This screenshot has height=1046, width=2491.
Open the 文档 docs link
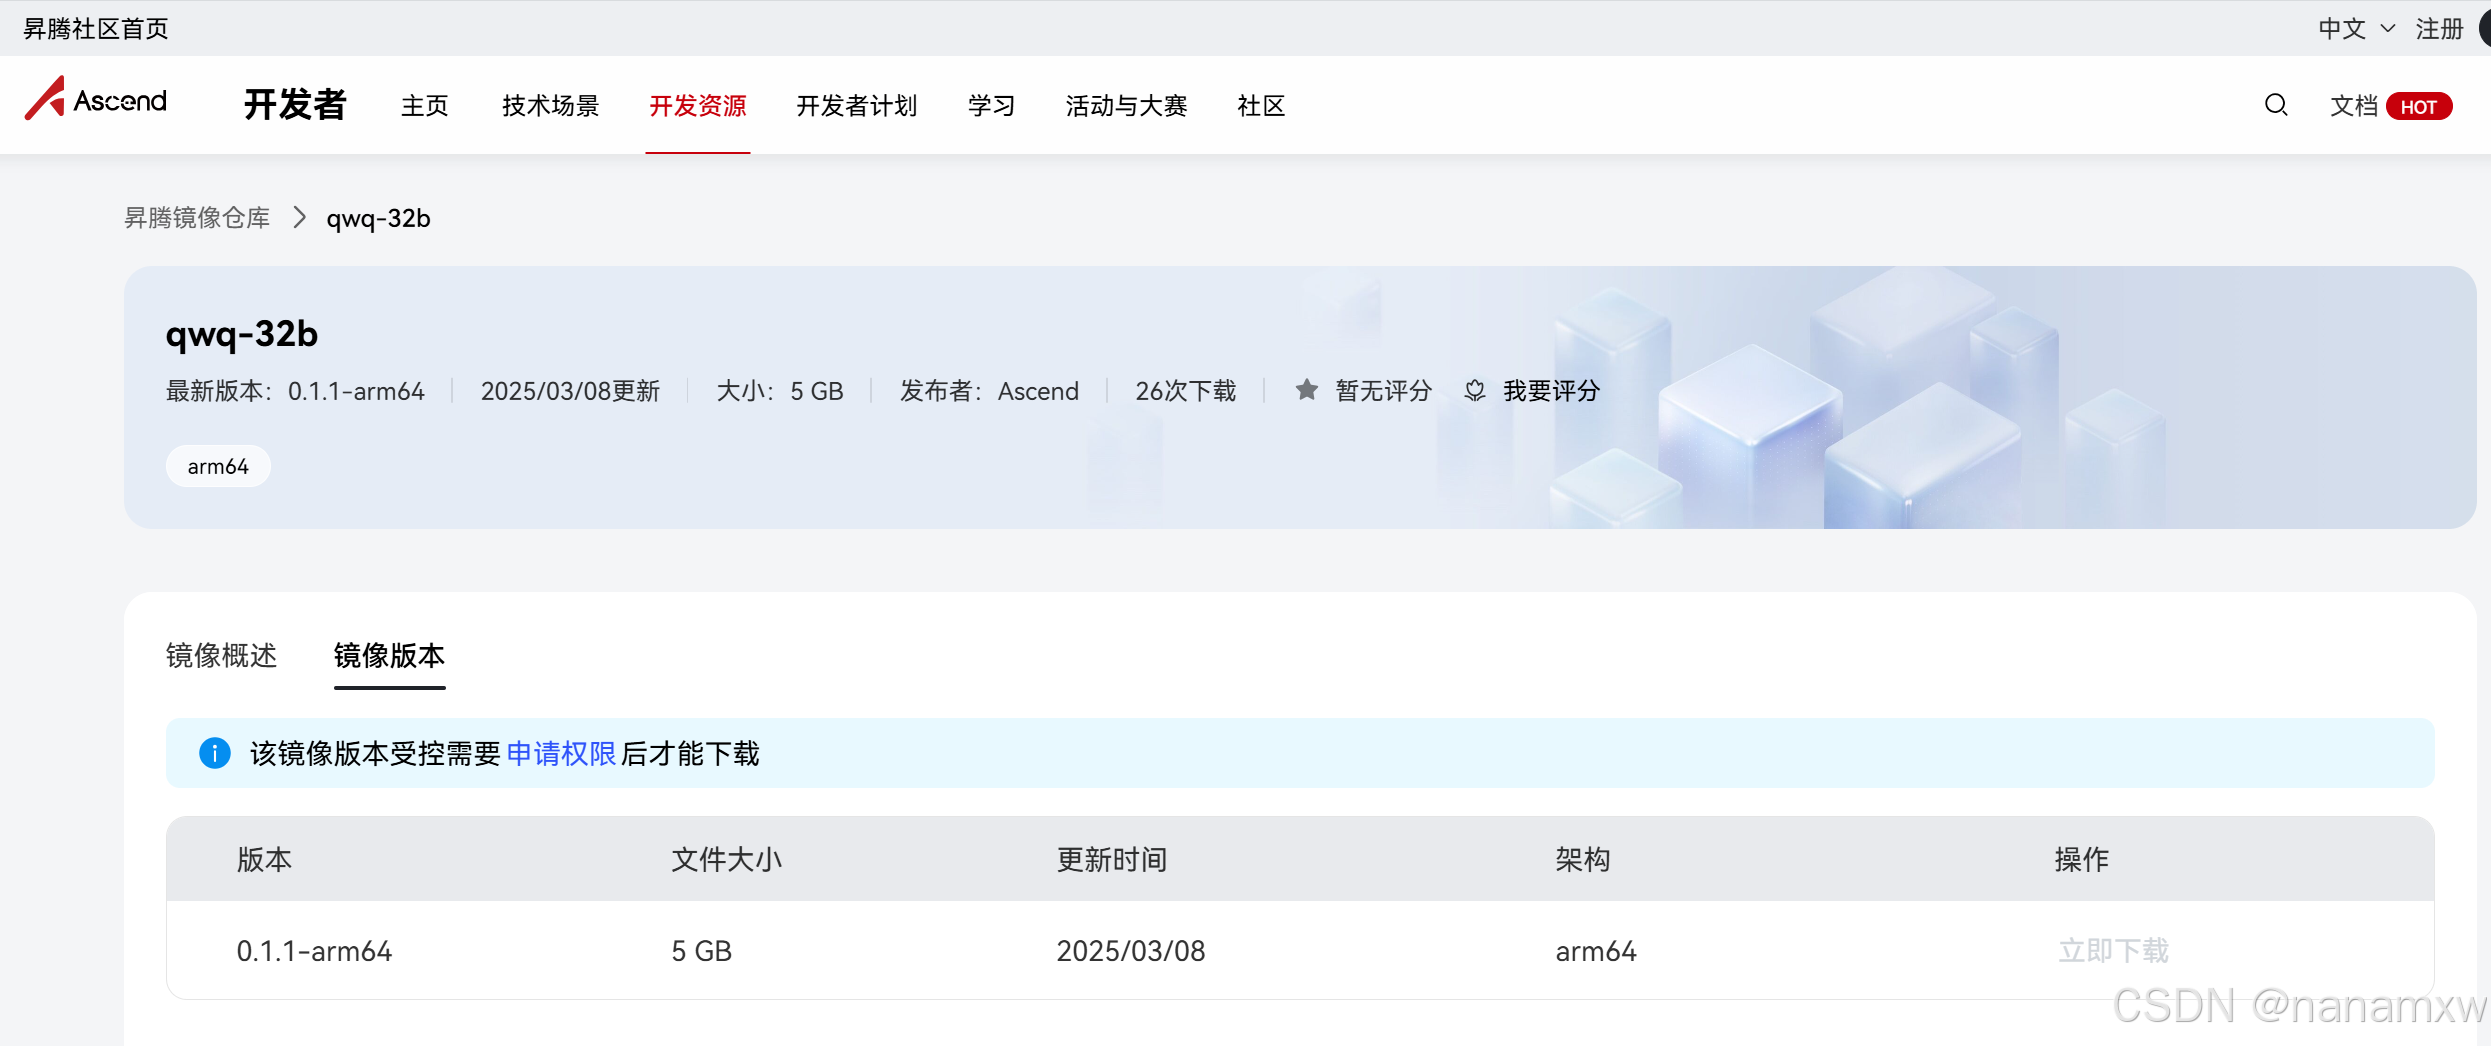[2354, 105]
